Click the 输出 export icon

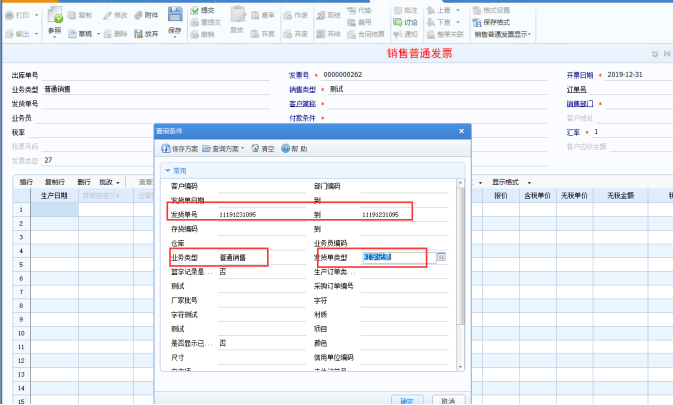point(9,33)
